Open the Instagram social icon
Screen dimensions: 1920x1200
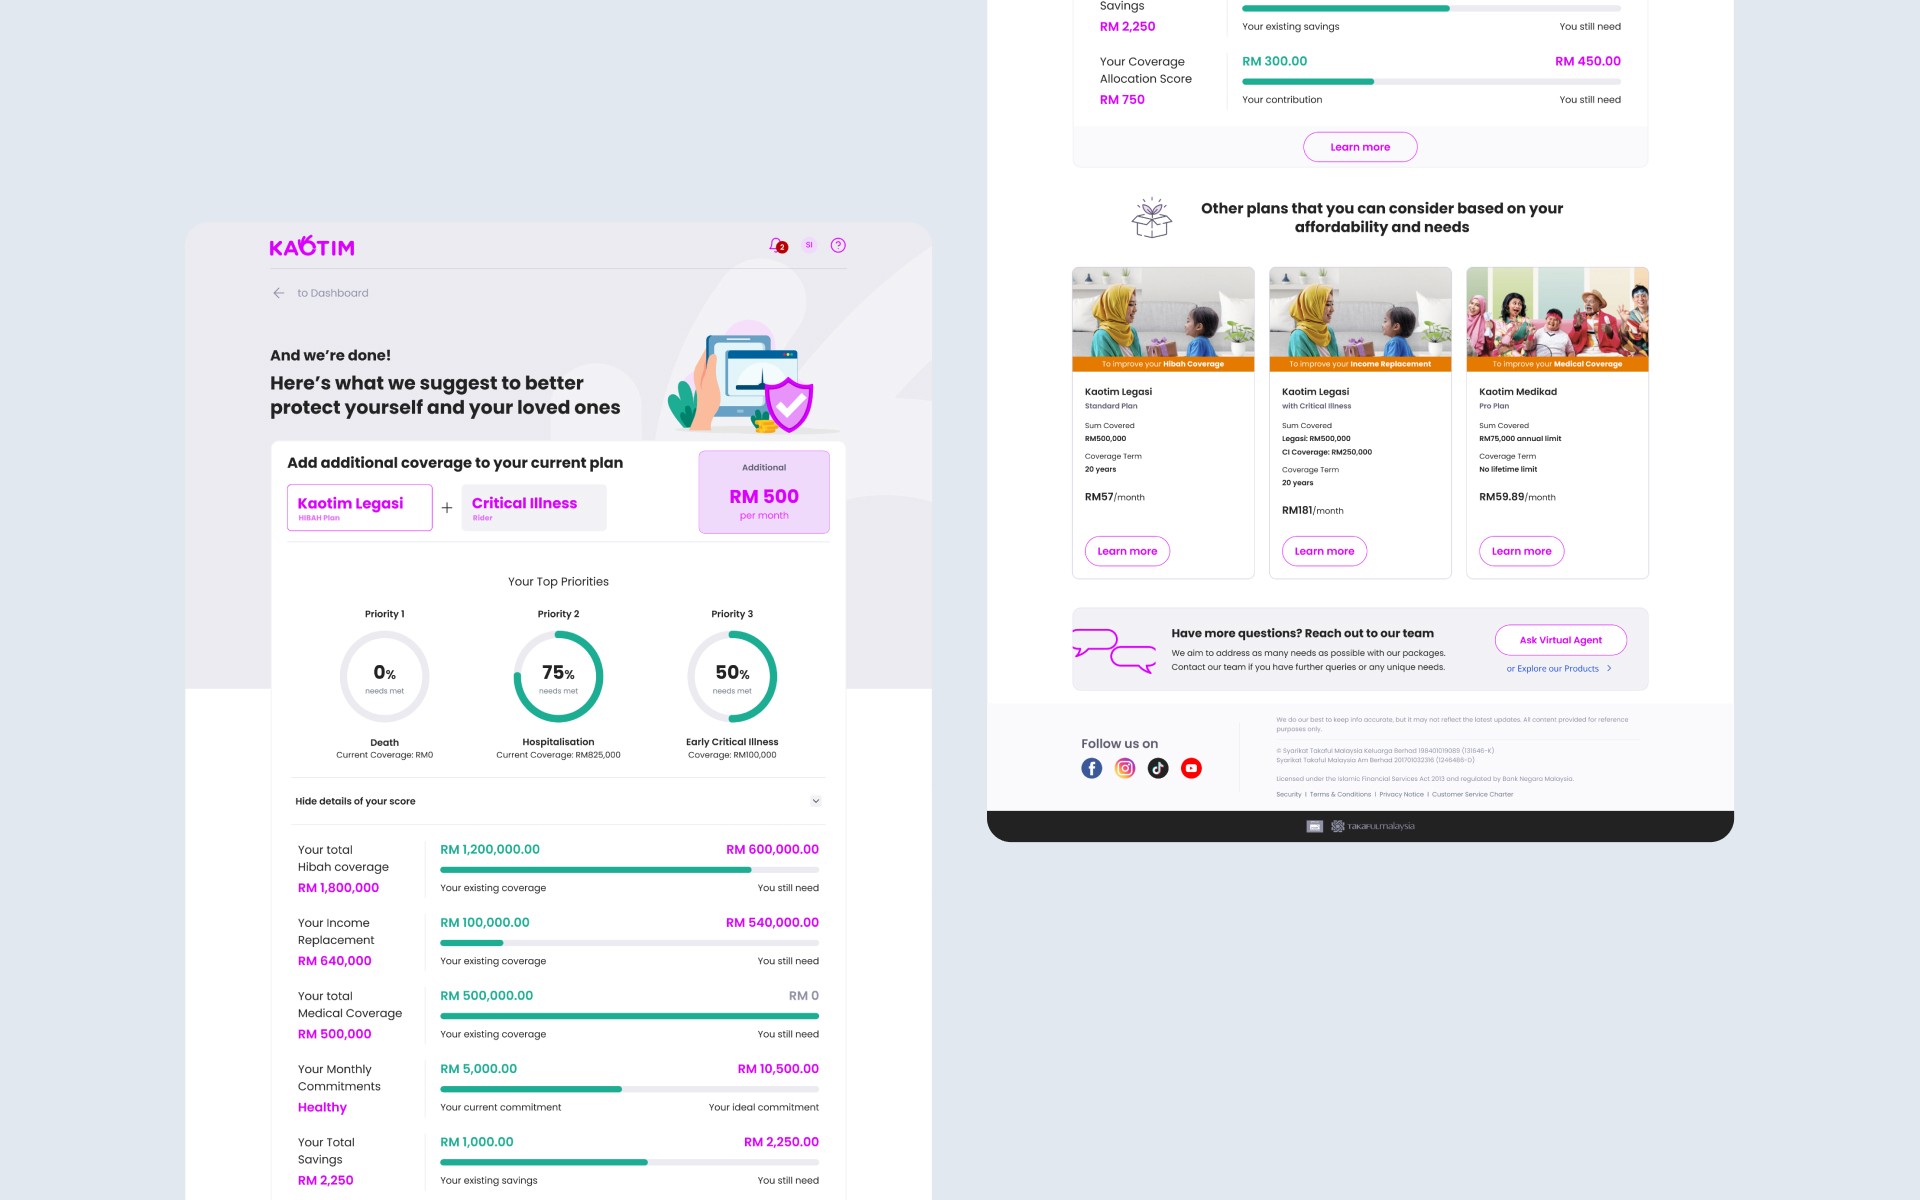pos(1125,768)
